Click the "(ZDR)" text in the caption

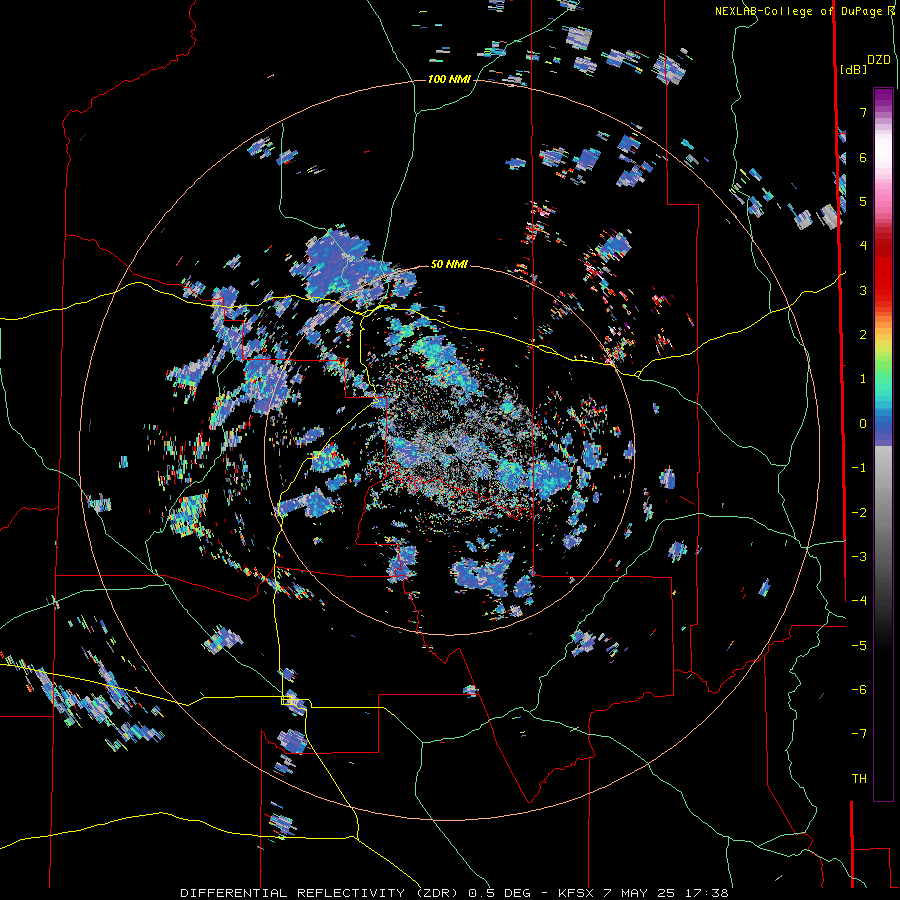437,893
